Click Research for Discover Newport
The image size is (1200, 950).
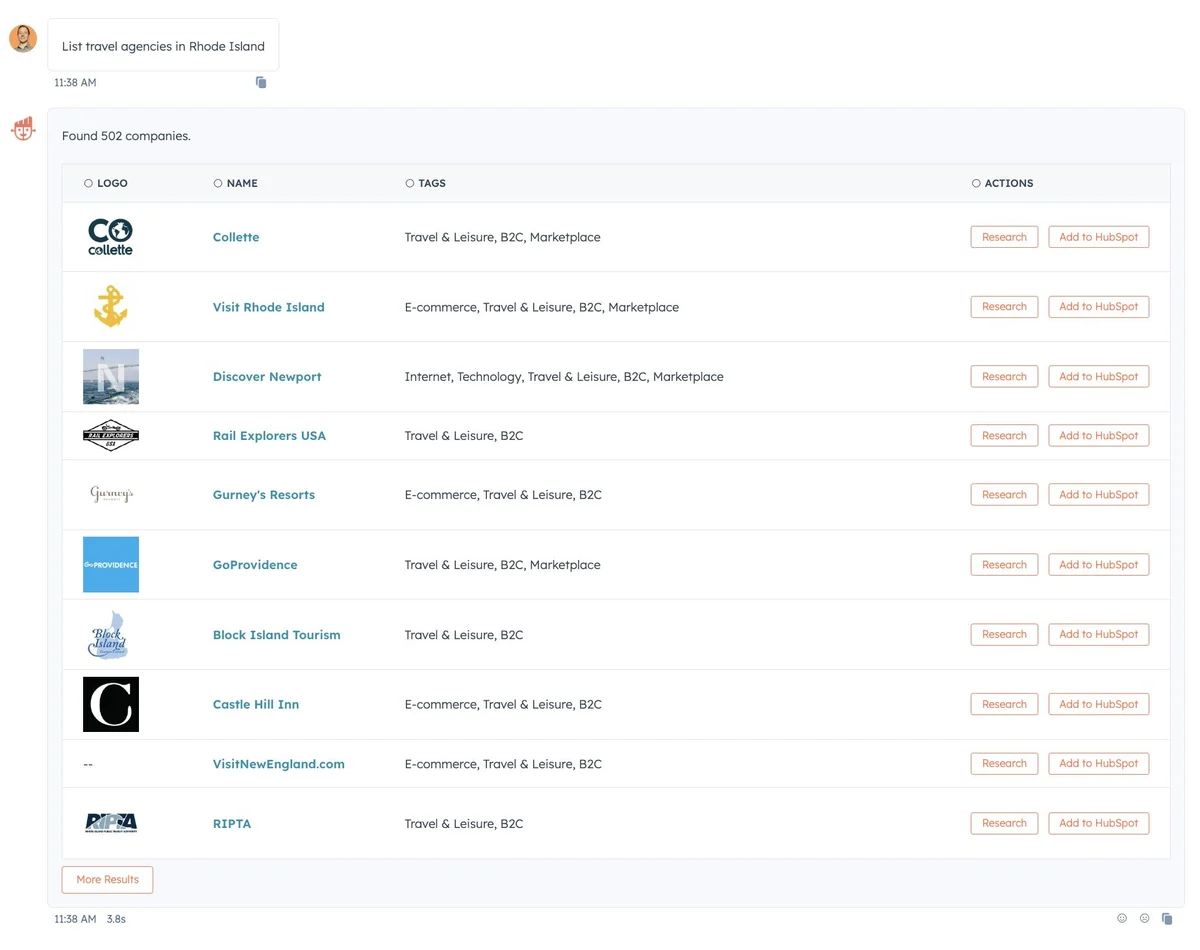(1004, 377)
